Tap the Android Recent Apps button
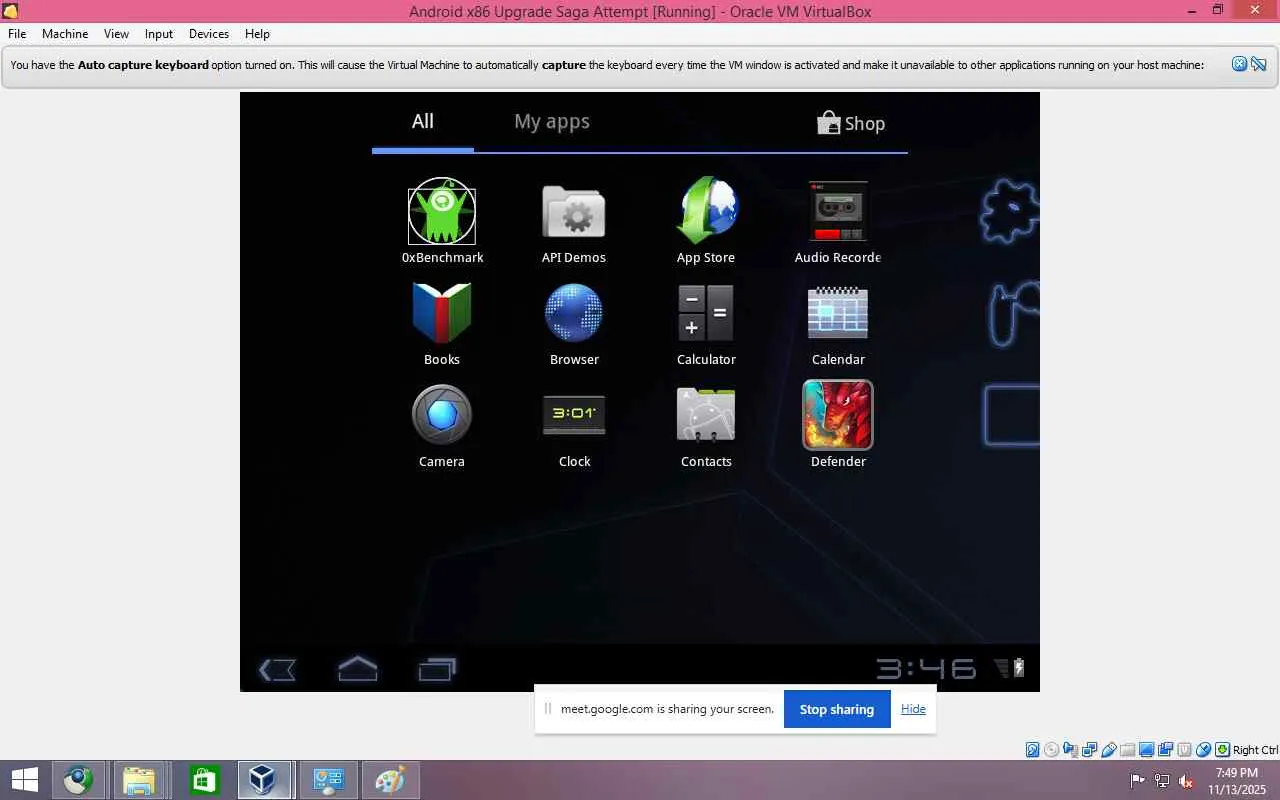This screenshot has width=1280, height=800. click(437, 669)
